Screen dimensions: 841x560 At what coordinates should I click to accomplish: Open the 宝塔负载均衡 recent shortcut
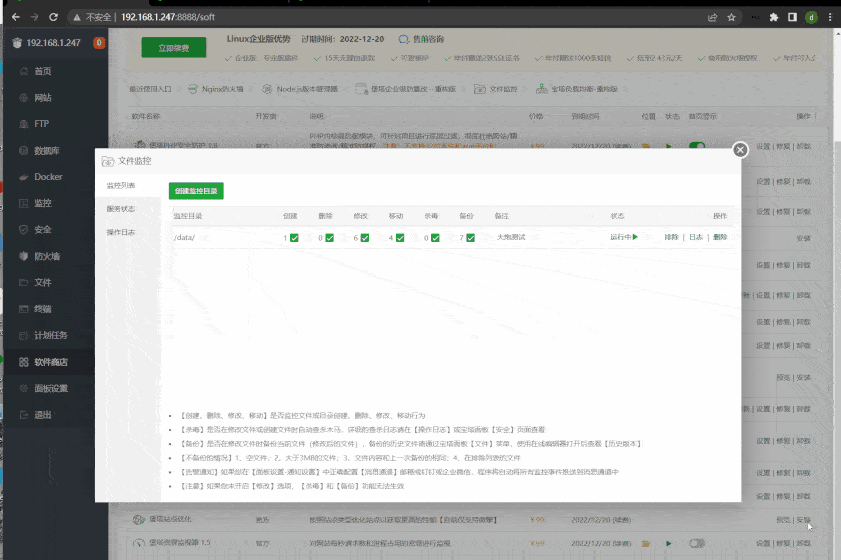577,89
